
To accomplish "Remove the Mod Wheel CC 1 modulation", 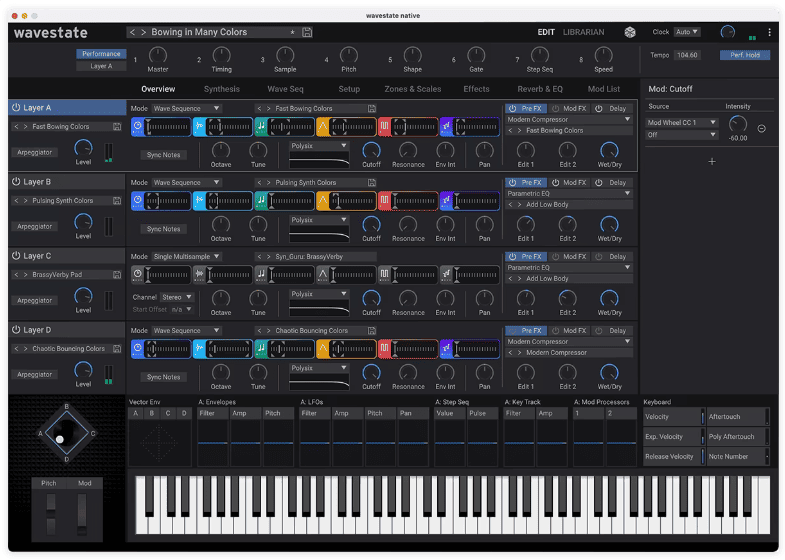I will click(x=761, y=129).
